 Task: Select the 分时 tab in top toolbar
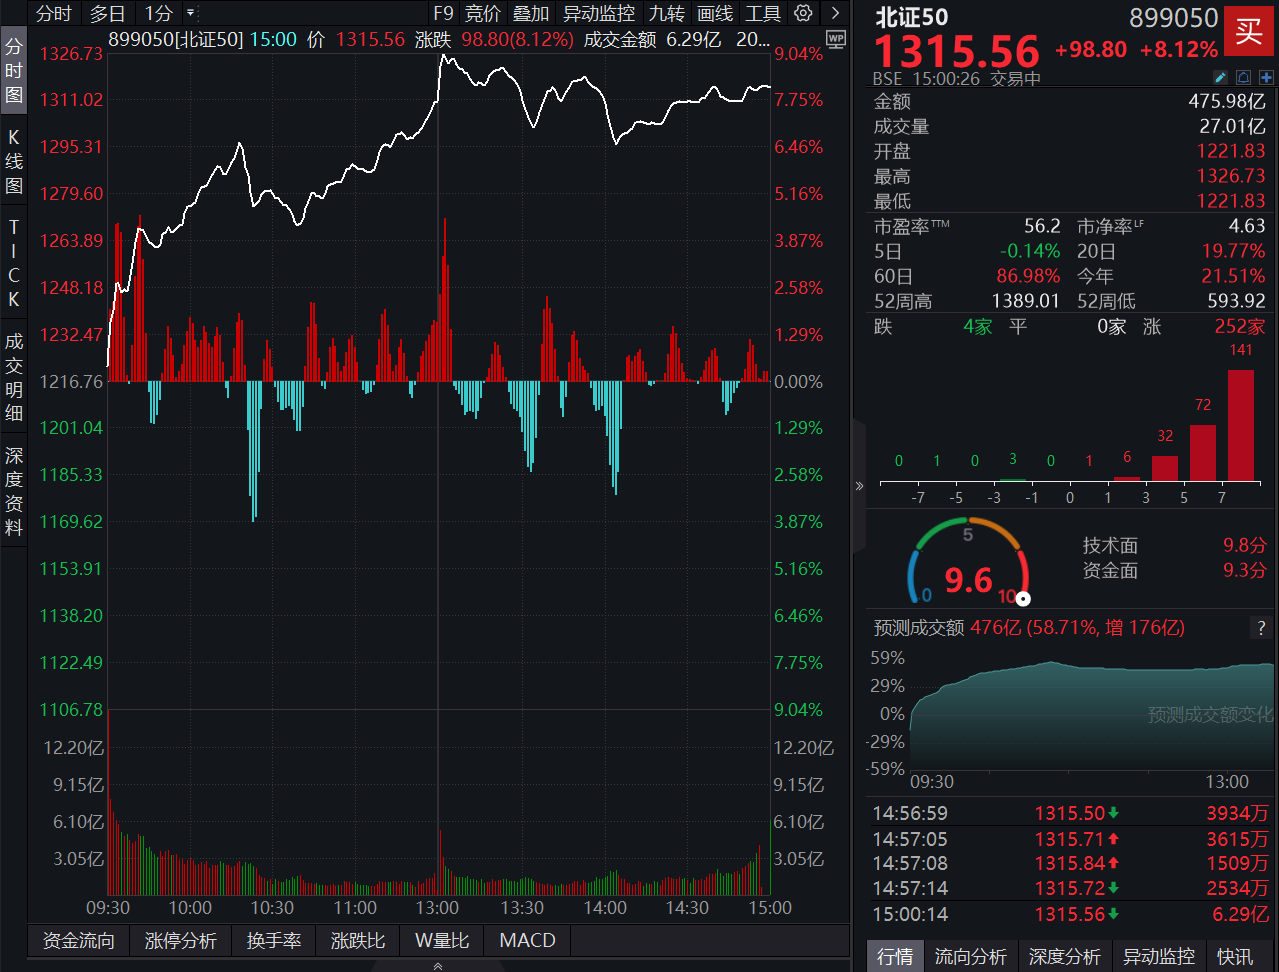(x=54, y=13)
